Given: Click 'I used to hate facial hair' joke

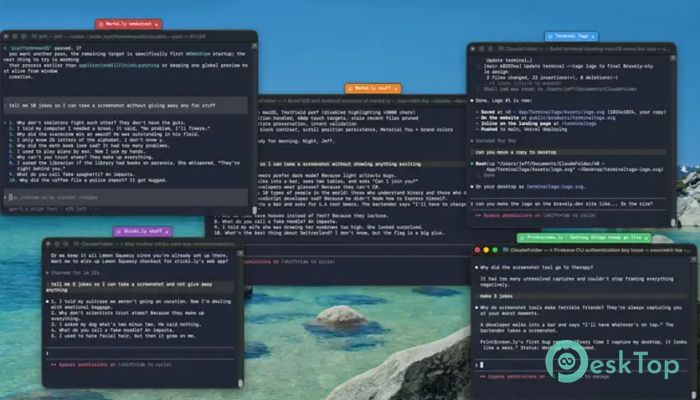Looking at the screenshot, I should point(123,336).
